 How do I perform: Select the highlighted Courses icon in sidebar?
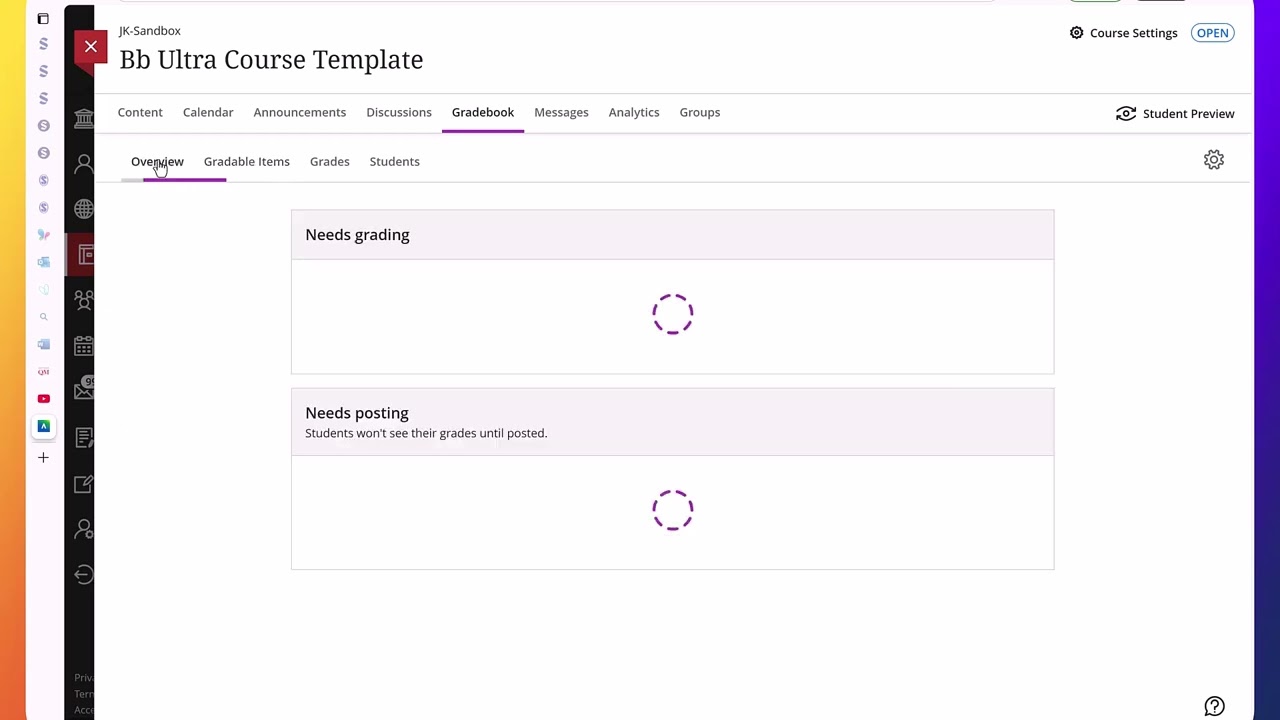tap(85, 255)
